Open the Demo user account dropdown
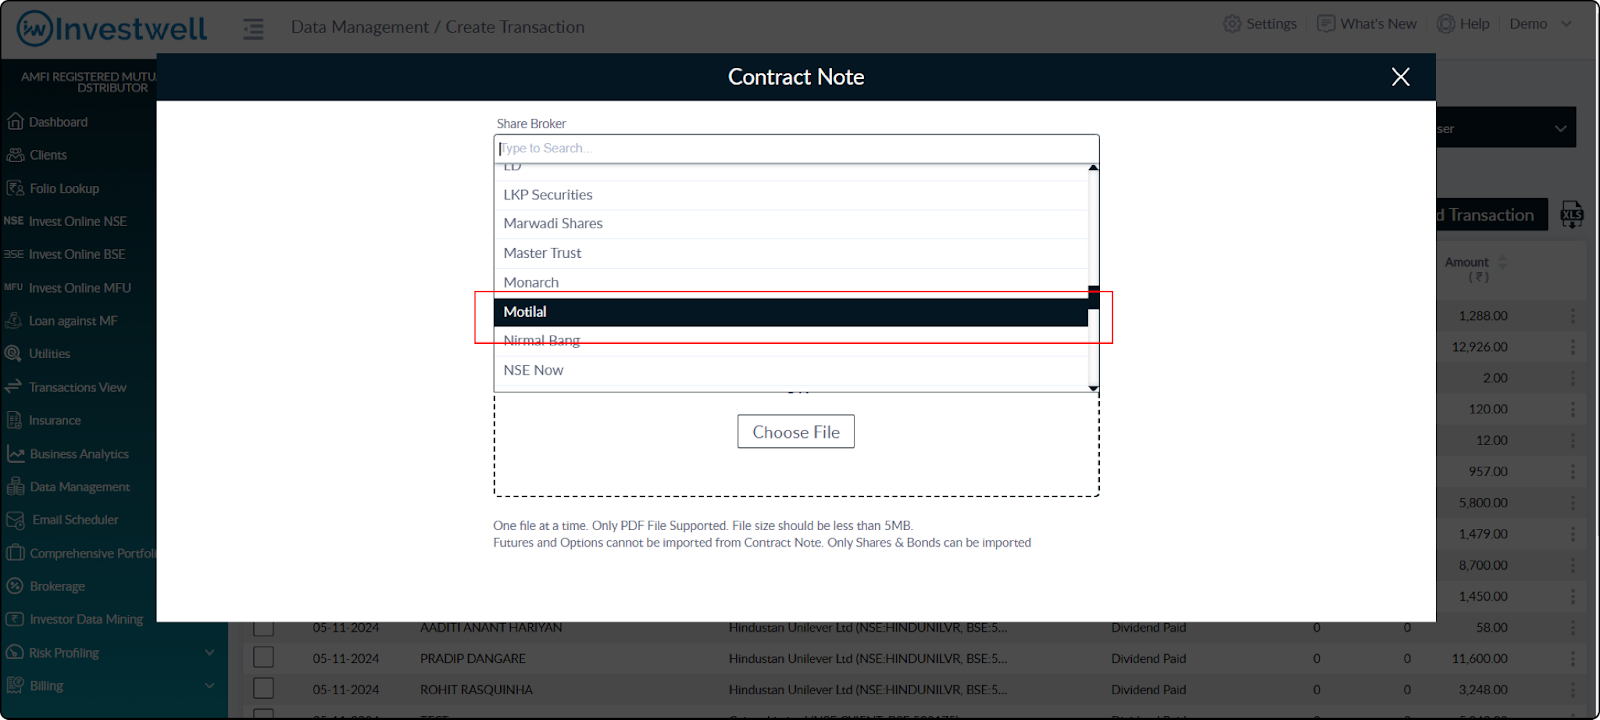The height and width of the screenshot is (720, 1600). click(1540, 24)
